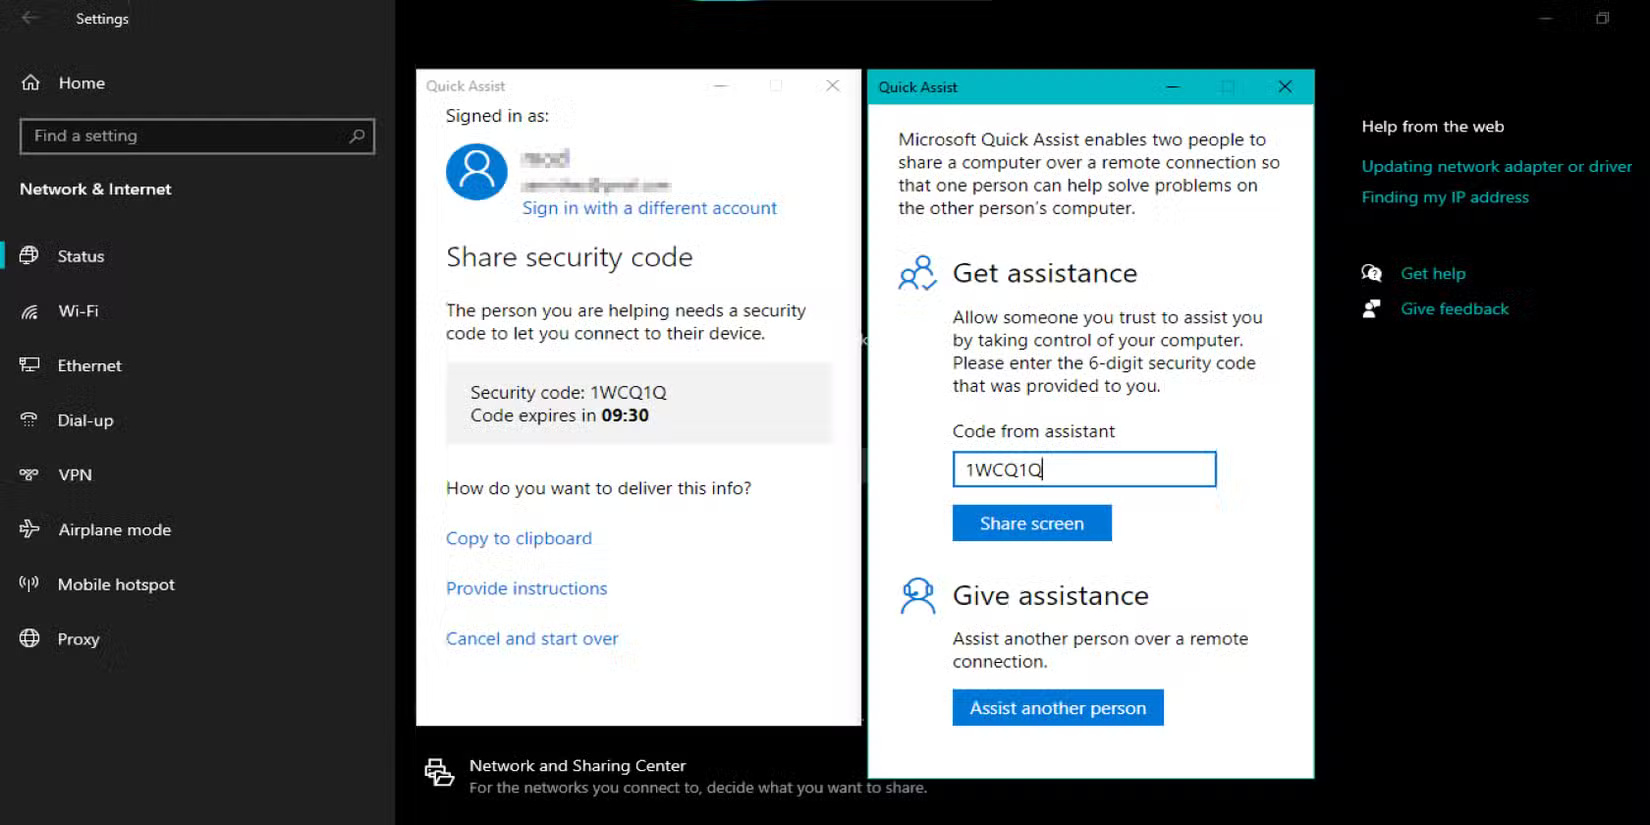The image size is (1650, 825).
Task: Select the Airplane mode icon
Action: tap(30, 529)
